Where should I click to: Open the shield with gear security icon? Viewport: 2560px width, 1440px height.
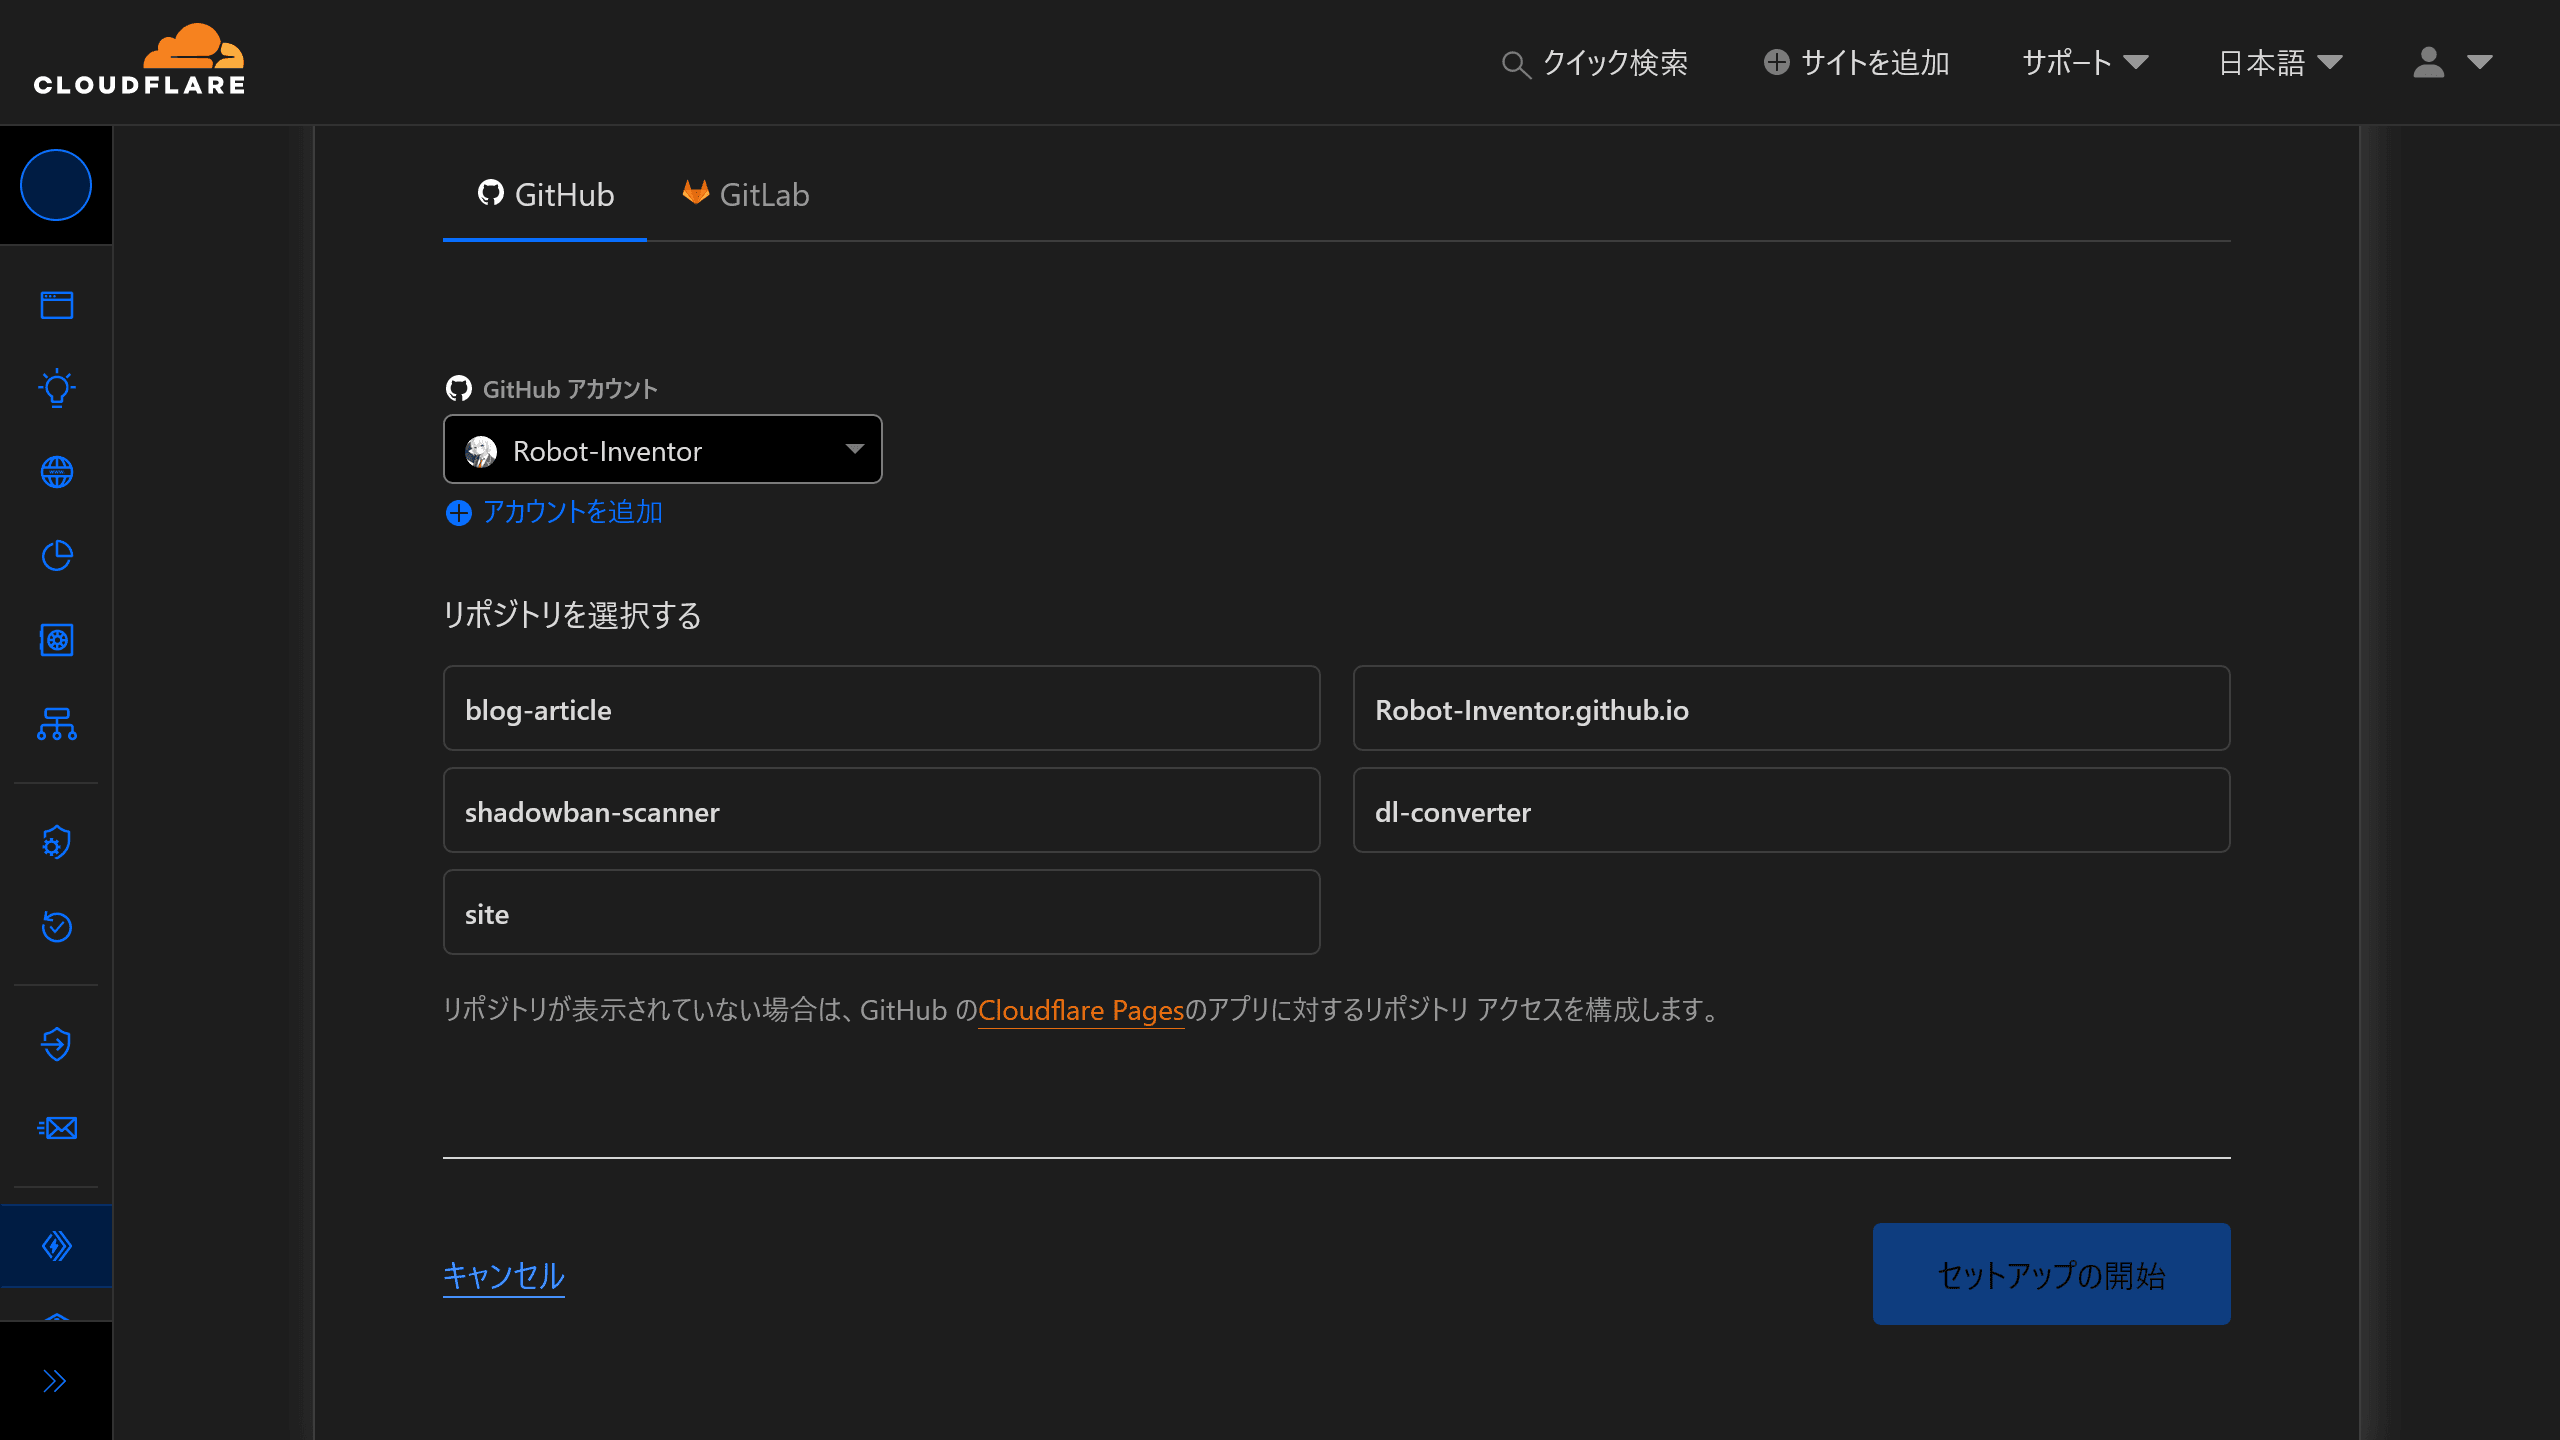click(57, 843)
